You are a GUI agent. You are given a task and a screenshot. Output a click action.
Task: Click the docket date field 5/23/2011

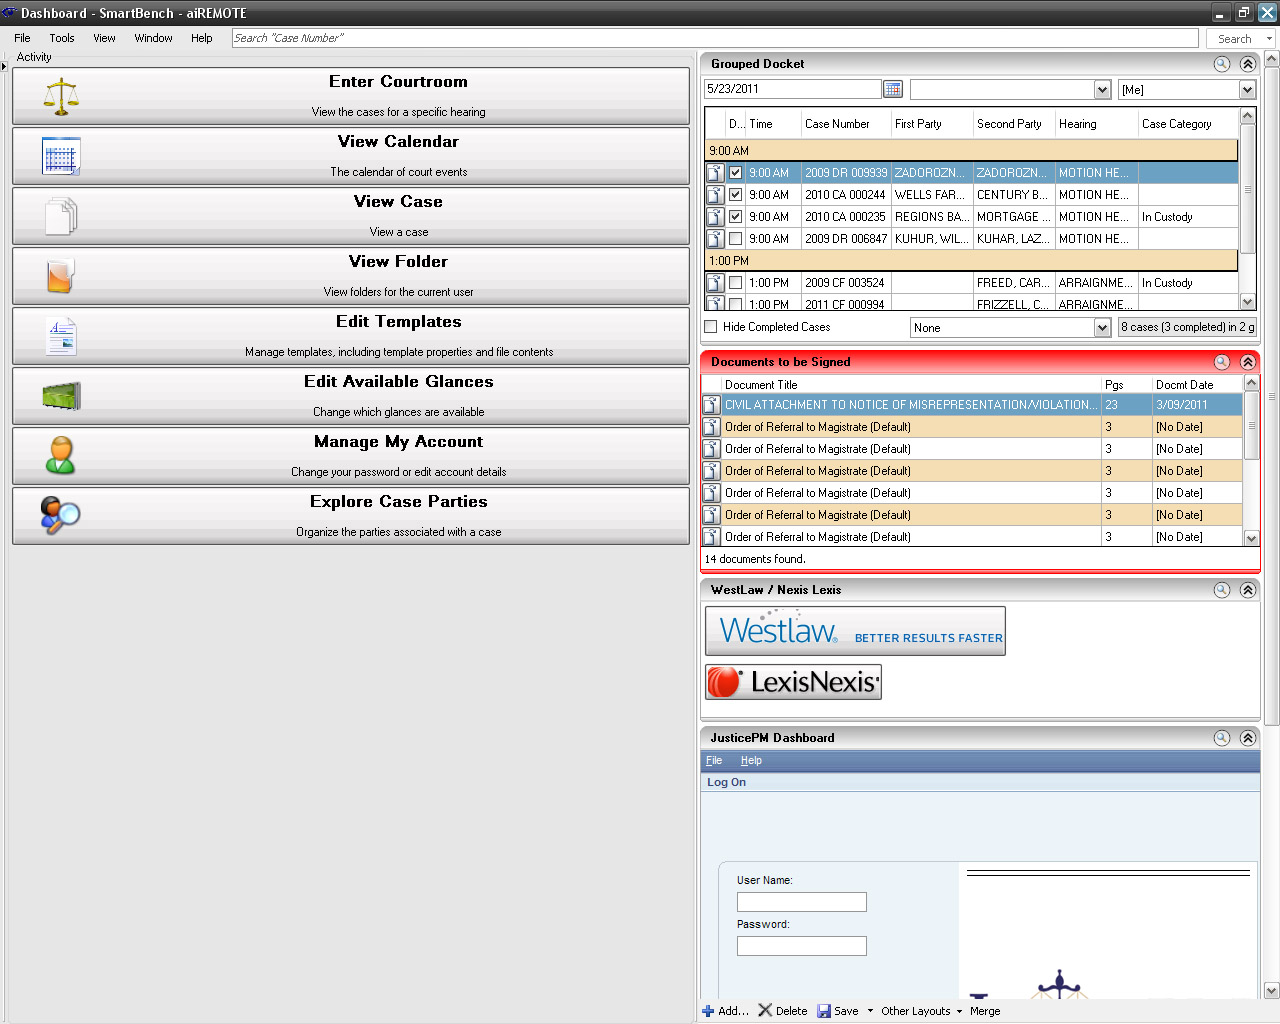pos(792,89)
